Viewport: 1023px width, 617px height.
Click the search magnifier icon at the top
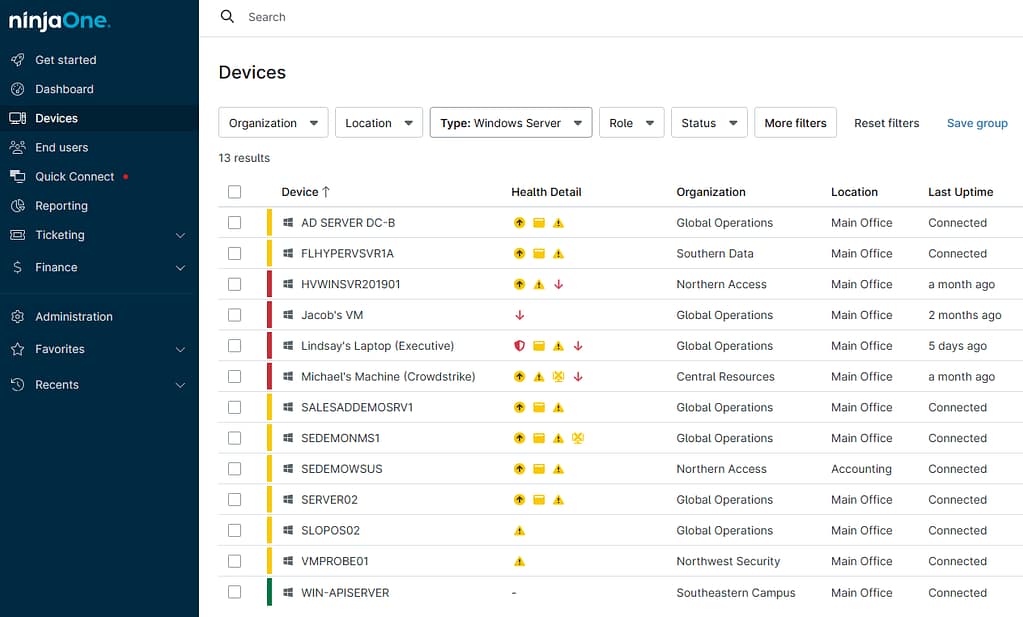click(226, 16)
